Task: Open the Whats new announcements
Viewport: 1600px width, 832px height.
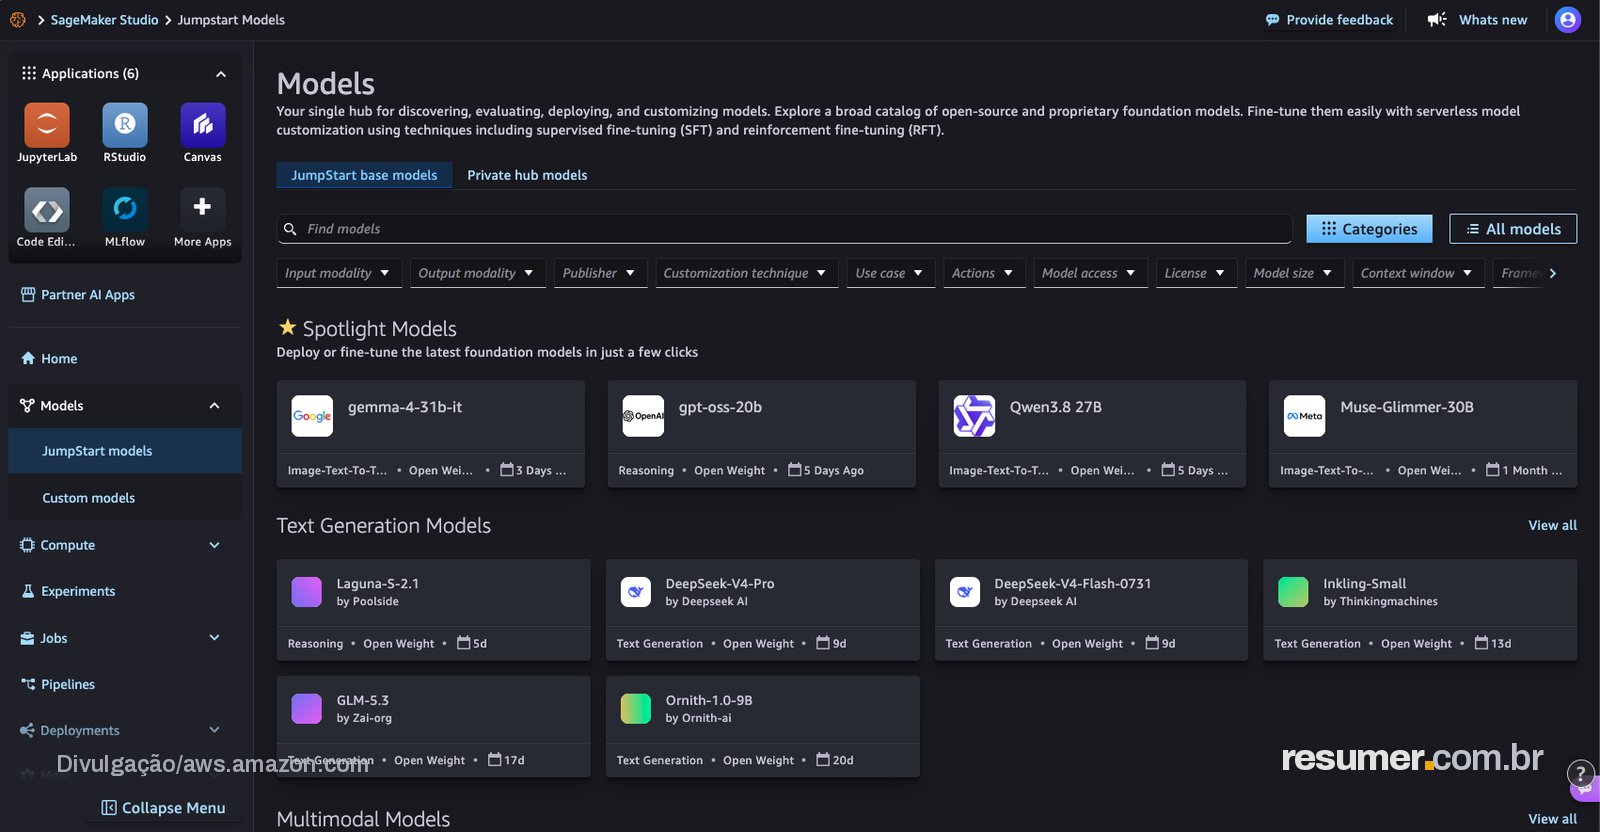Action: click(x=1477, y=20)
